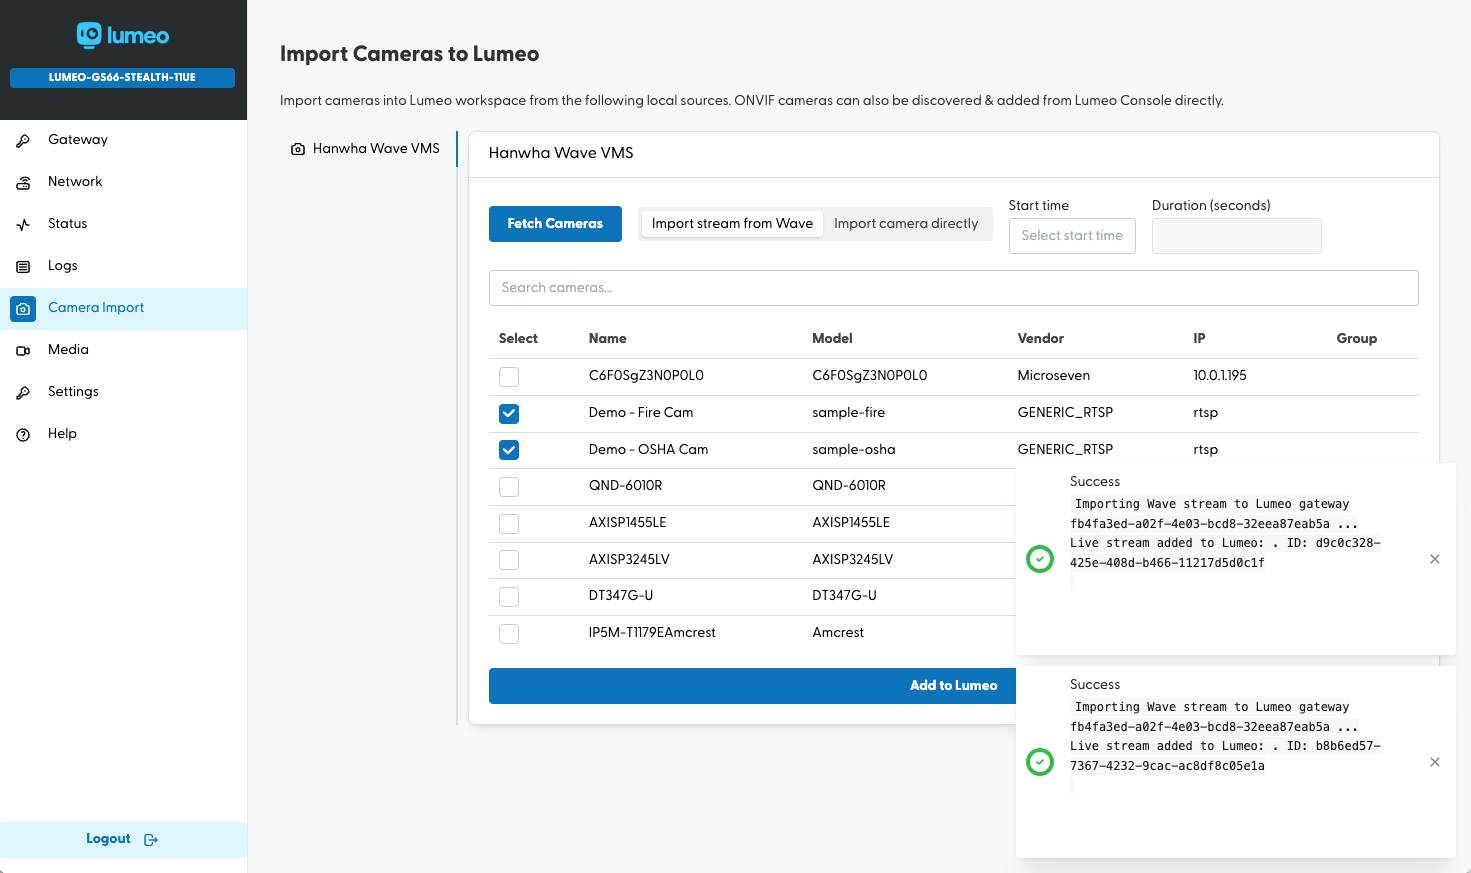1471x873 pixels.
Task: Click the green success checkmark in the b8b6ed57 notification
Action: click(x=1040, y=762)
